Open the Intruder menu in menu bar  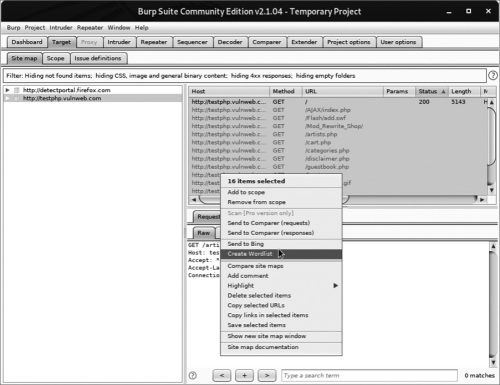(x=61, y=28)
